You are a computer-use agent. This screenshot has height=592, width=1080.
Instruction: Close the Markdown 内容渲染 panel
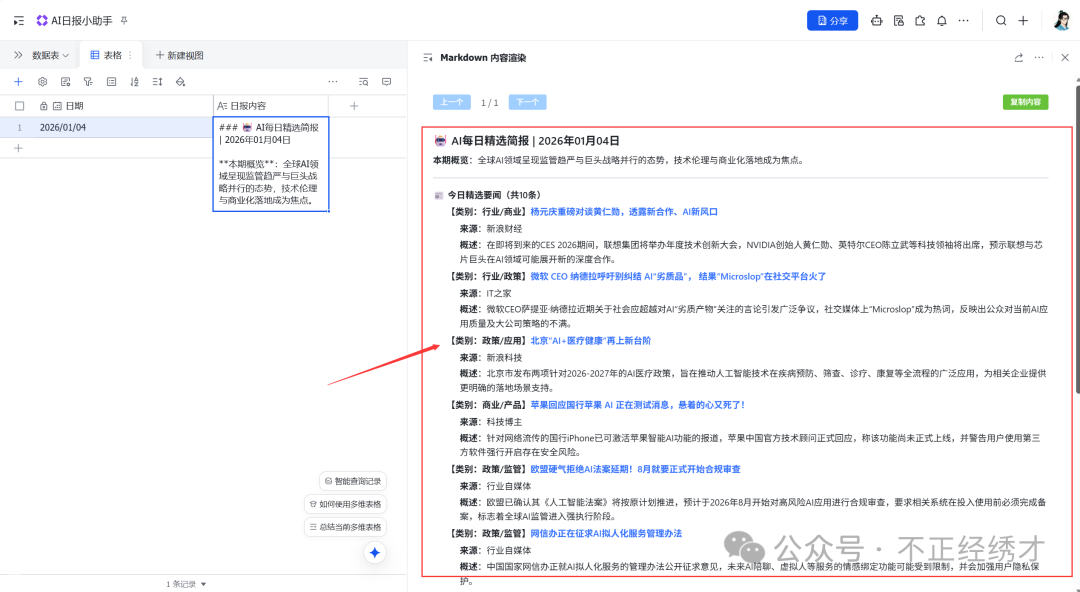tap(1065, 58)
